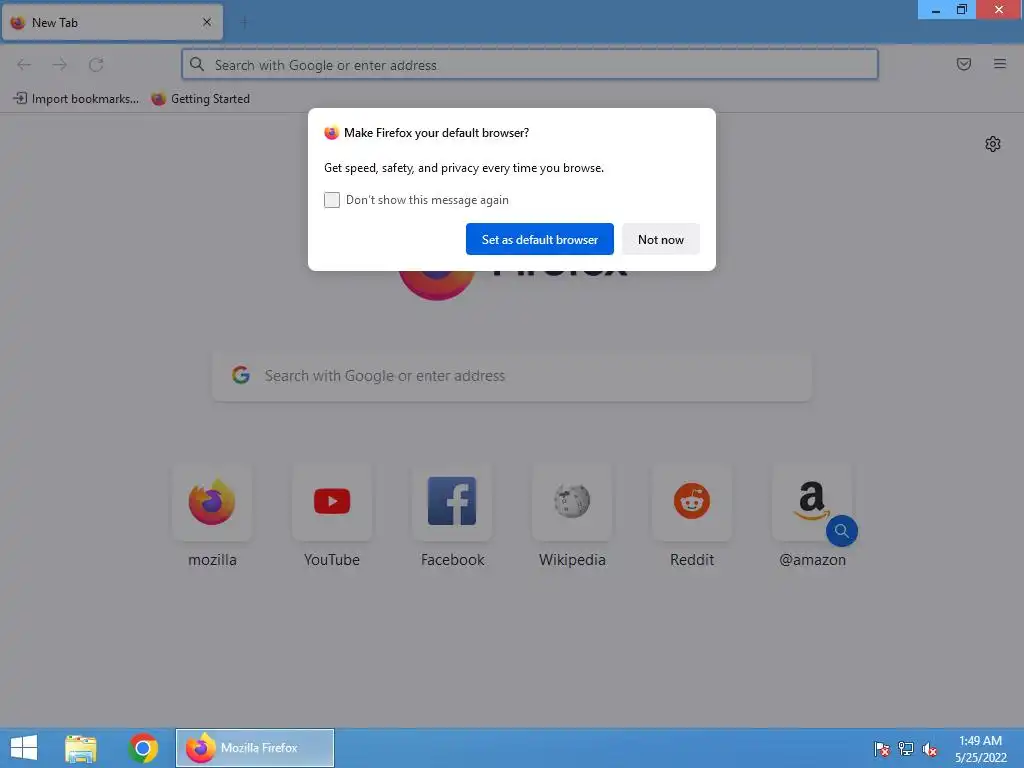
Task: Open the Reddit shortcut tile
Action: (x=692, y=502)
